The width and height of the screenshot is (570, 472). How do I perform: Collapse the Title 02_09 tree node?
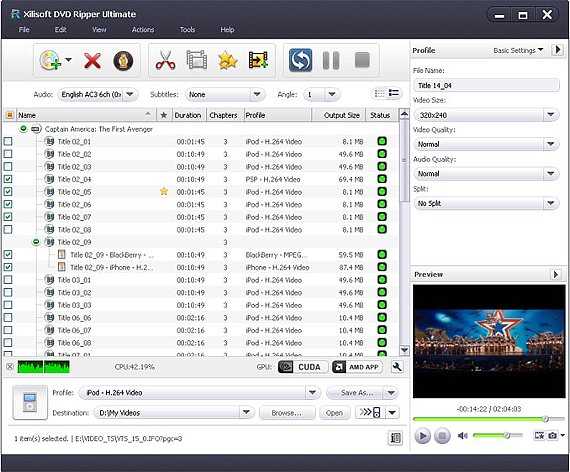(36, 242)
